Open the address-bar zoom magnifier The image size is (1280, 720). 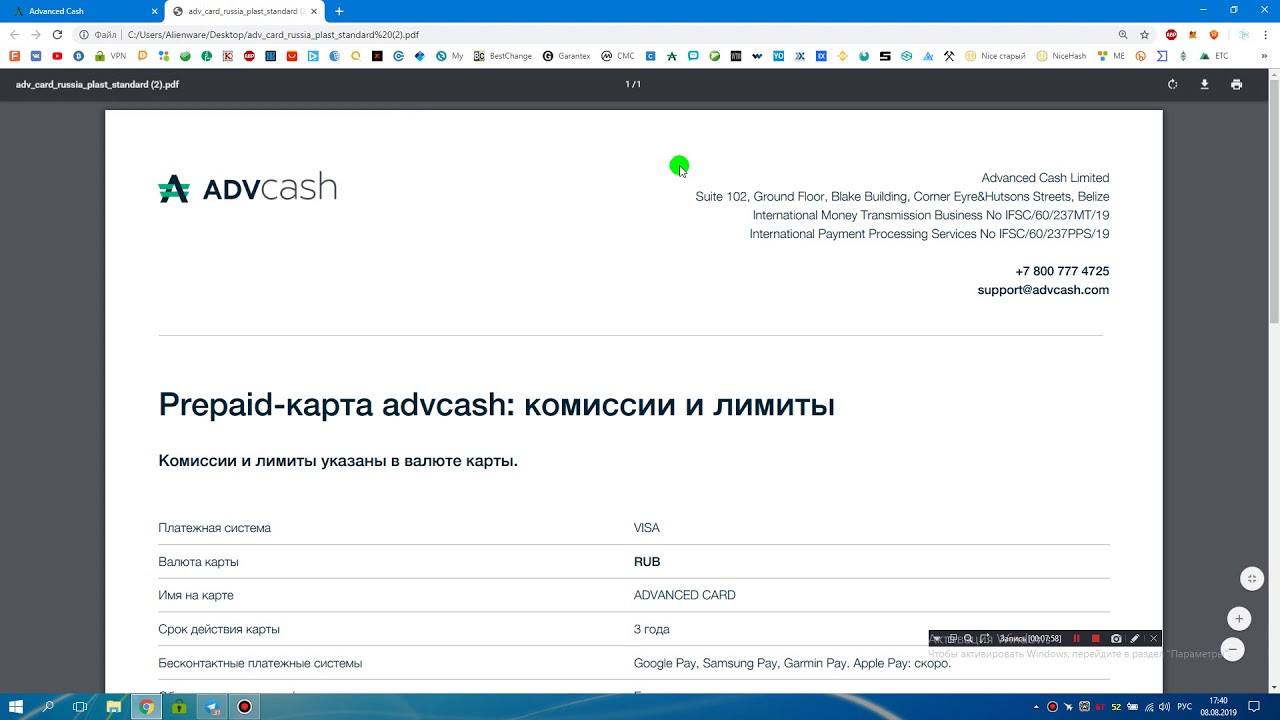[x=1123, y=34]
